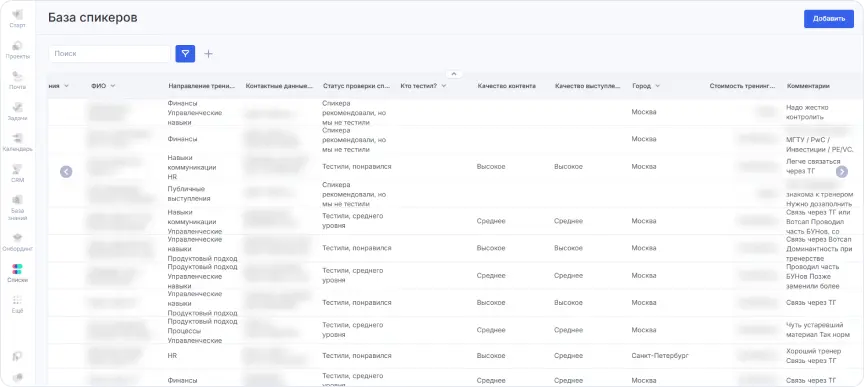Click Высокое content quality in Санкт-Петербург row
Image resolution: width=864 pixels, height=387 pixels.
coord(491,356)
